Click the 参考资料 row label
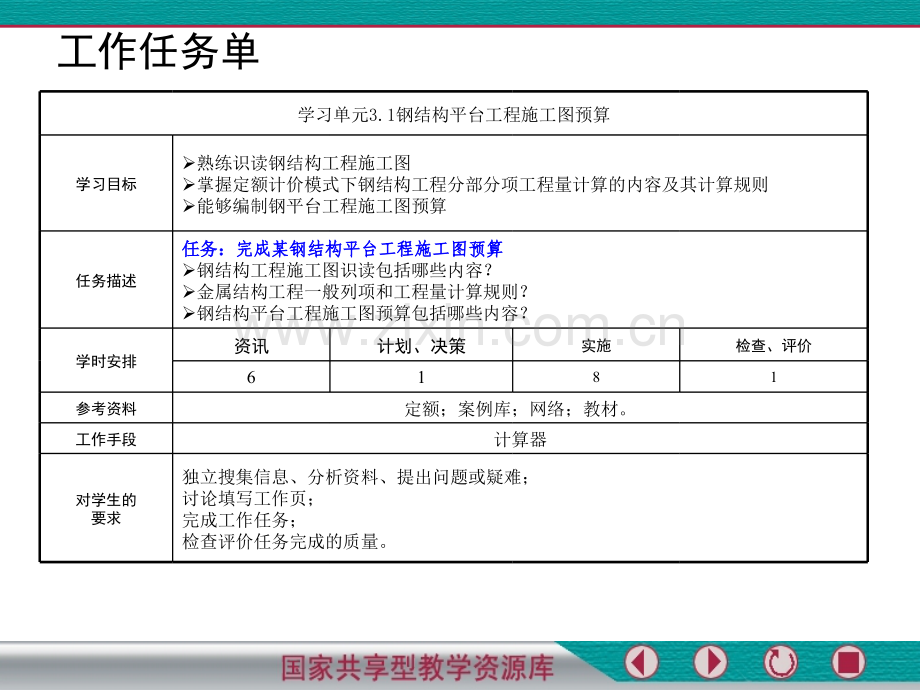Image resolution: width=920 pixels, height=690 pixels. pyautogui.click(x=106, y=408)
